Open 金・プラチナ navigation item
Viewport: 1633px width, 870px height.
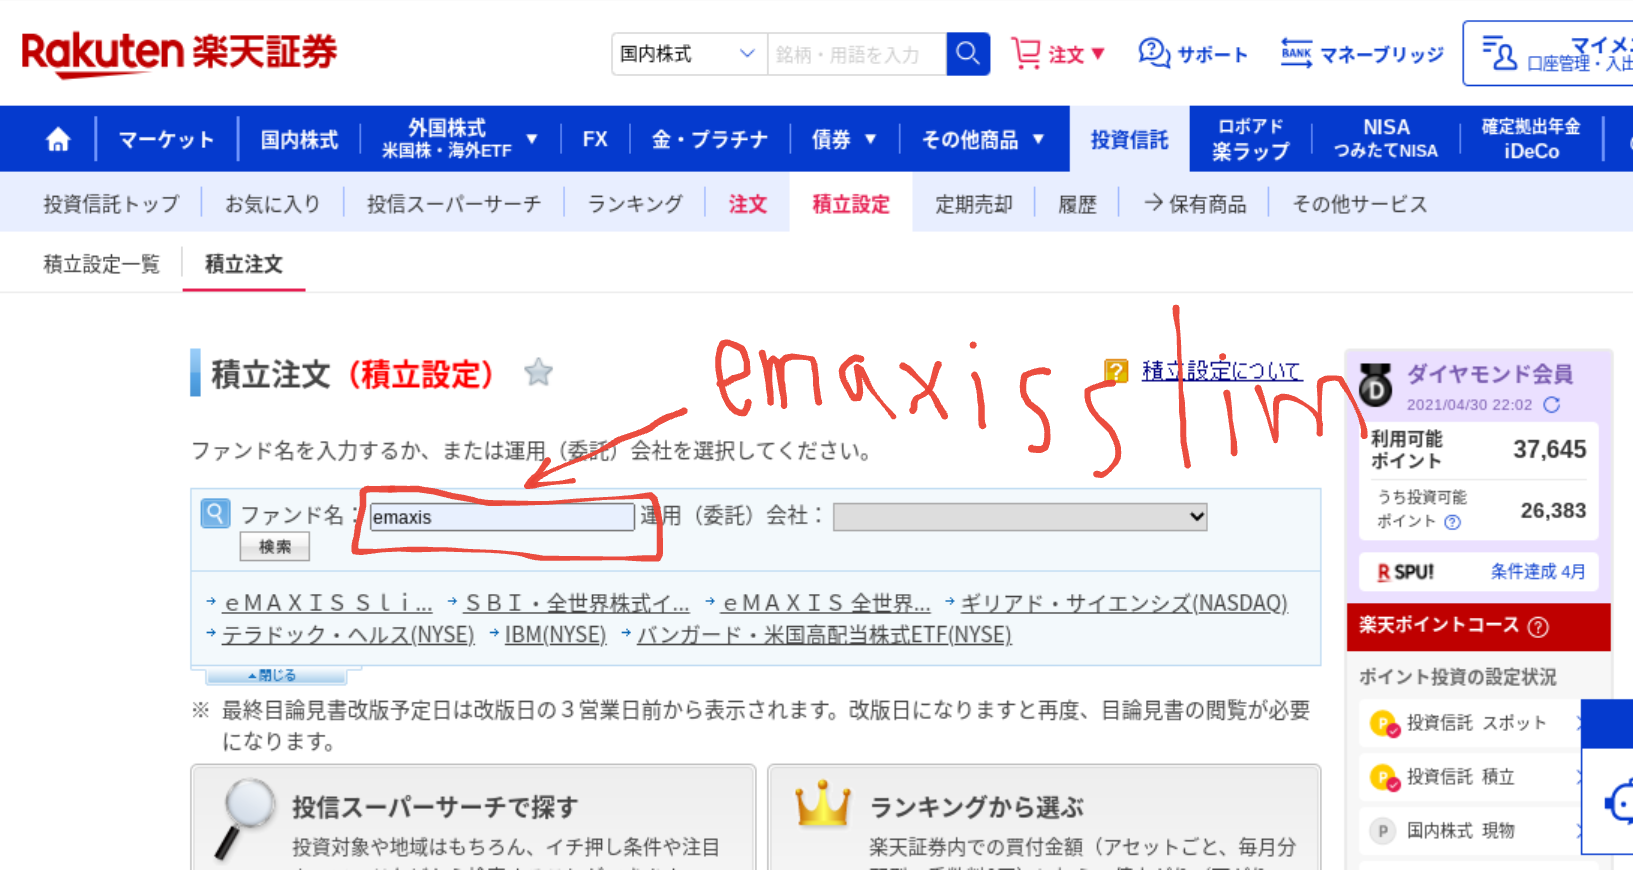point(710,139)
